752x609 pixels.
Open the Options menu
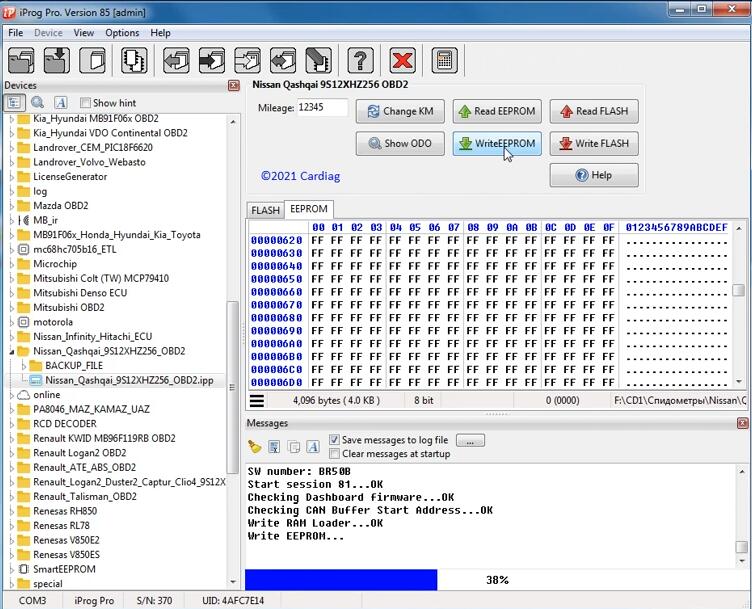[x=122, y=33]
